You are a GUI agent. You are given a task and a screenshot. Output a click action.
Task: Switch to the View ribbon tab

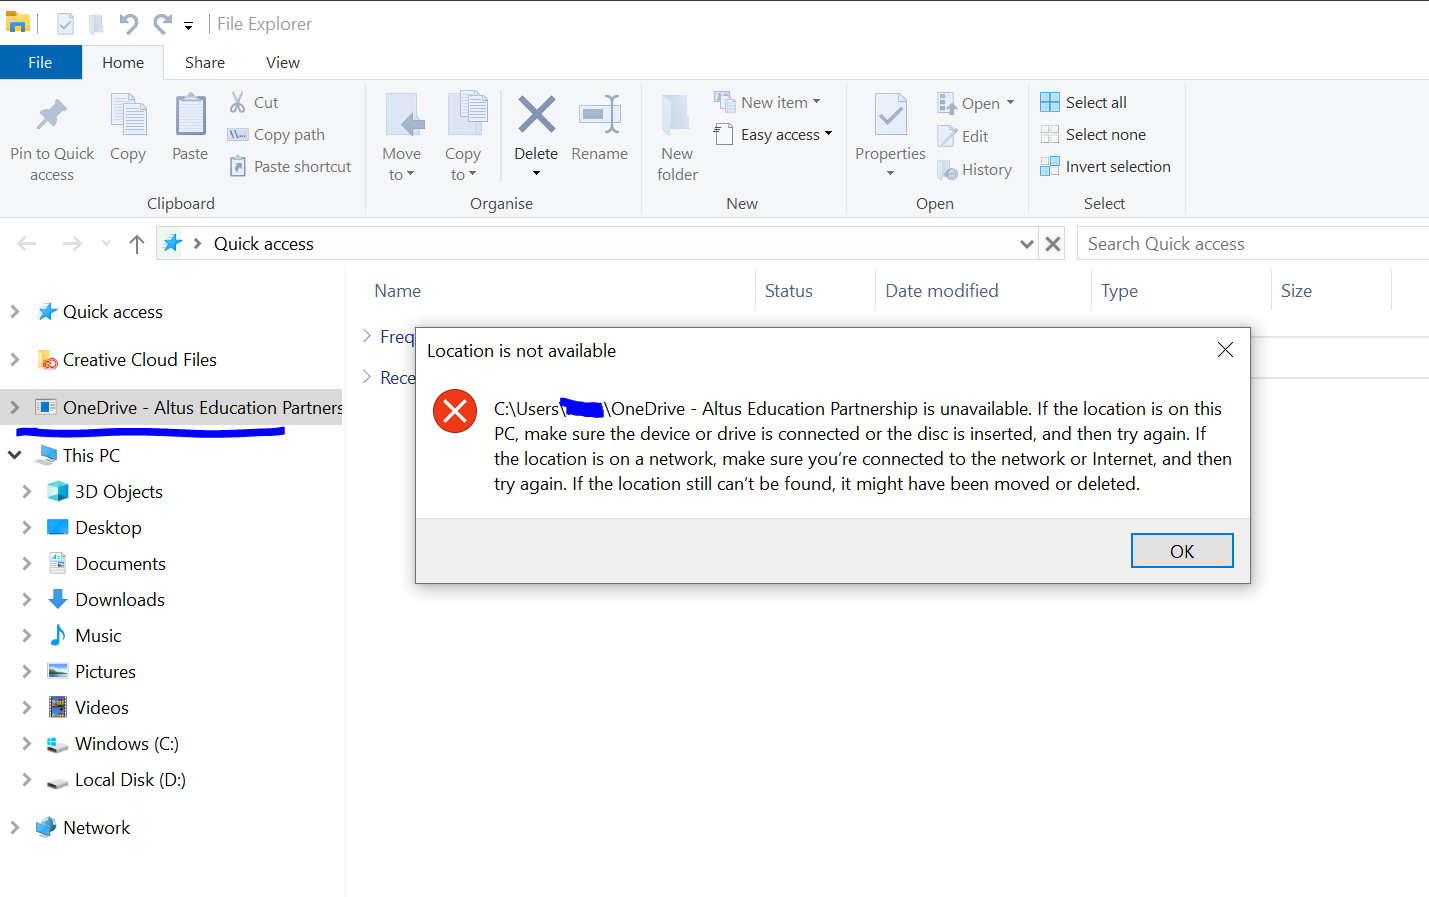282,62
